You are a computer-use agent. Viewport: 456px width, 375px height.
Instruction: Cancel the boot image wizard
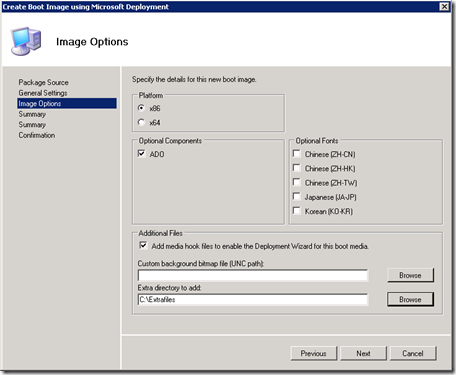[413, 353]
